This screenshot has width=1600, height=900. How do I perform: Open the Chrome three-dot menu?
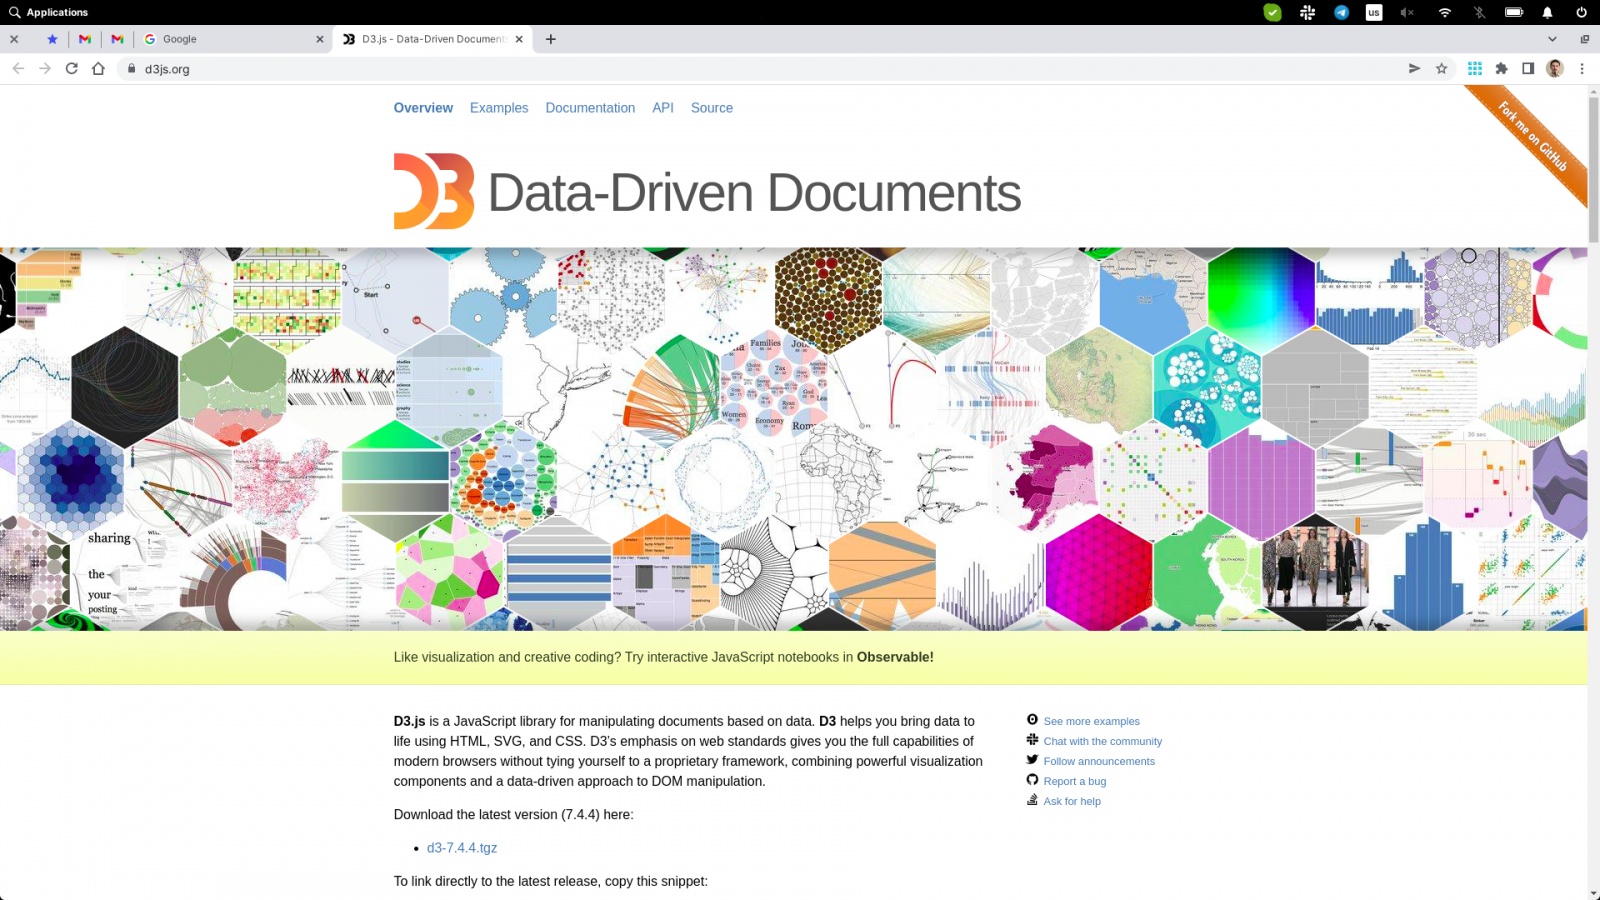pyautogui.click(x=1582, y=68)
